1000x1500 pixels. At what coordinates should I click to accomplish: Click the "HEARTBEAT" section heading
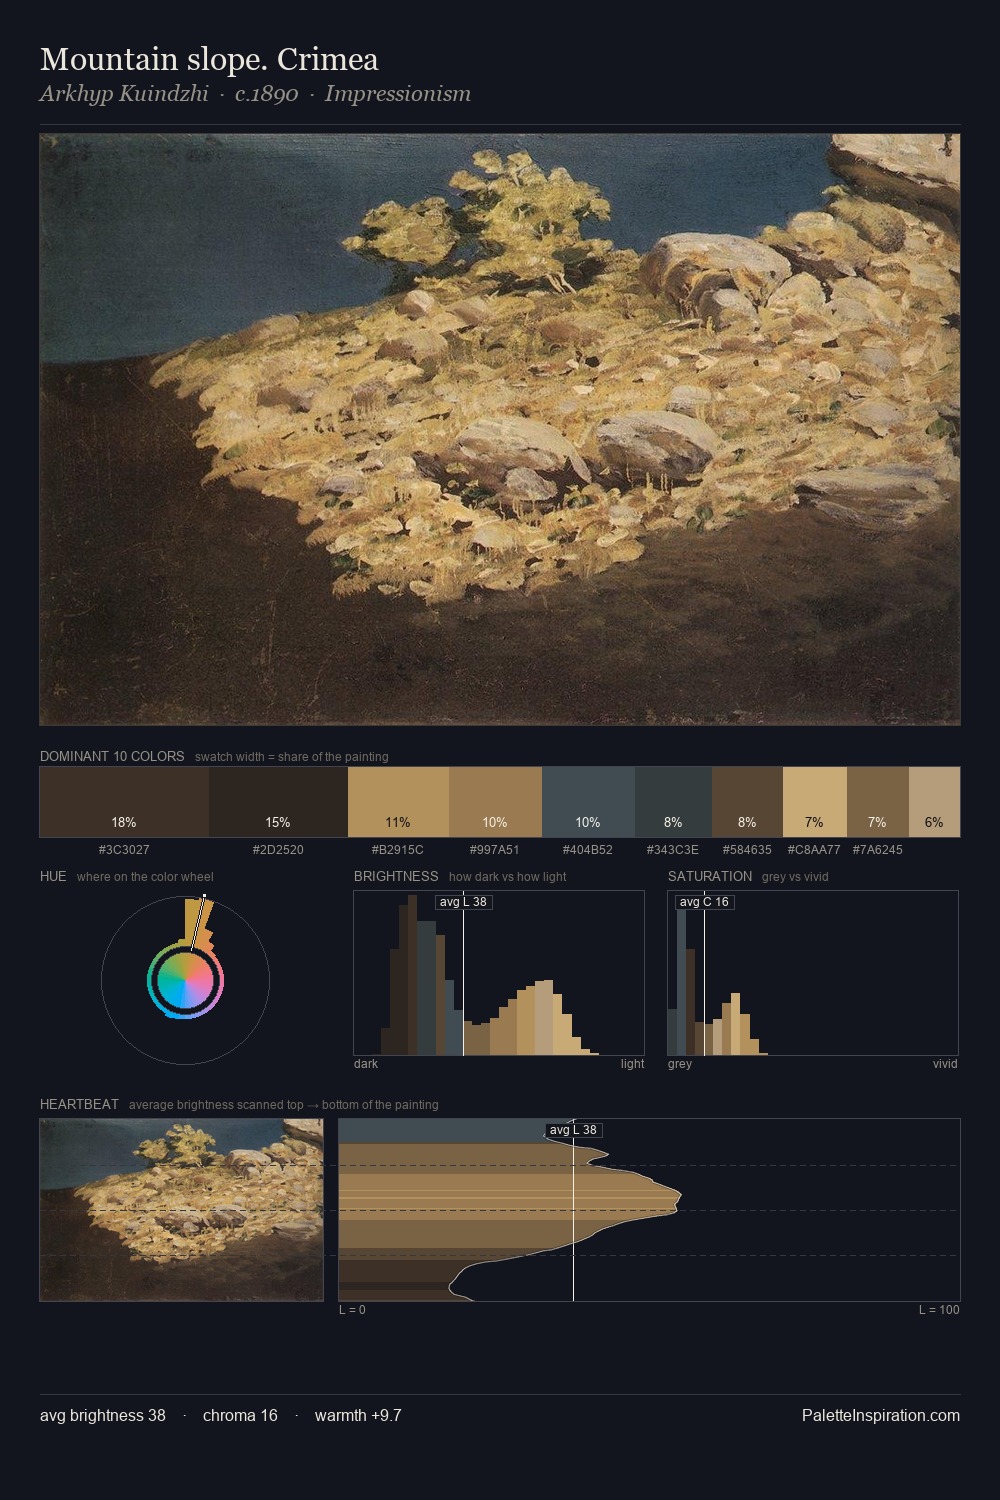pos(79,1104)
